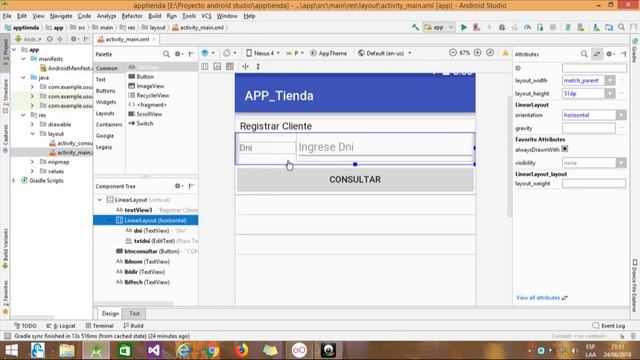This screenshot has height=360, width=640.
Task: Open Palette settings gear
Action: [x=178, y=54]
